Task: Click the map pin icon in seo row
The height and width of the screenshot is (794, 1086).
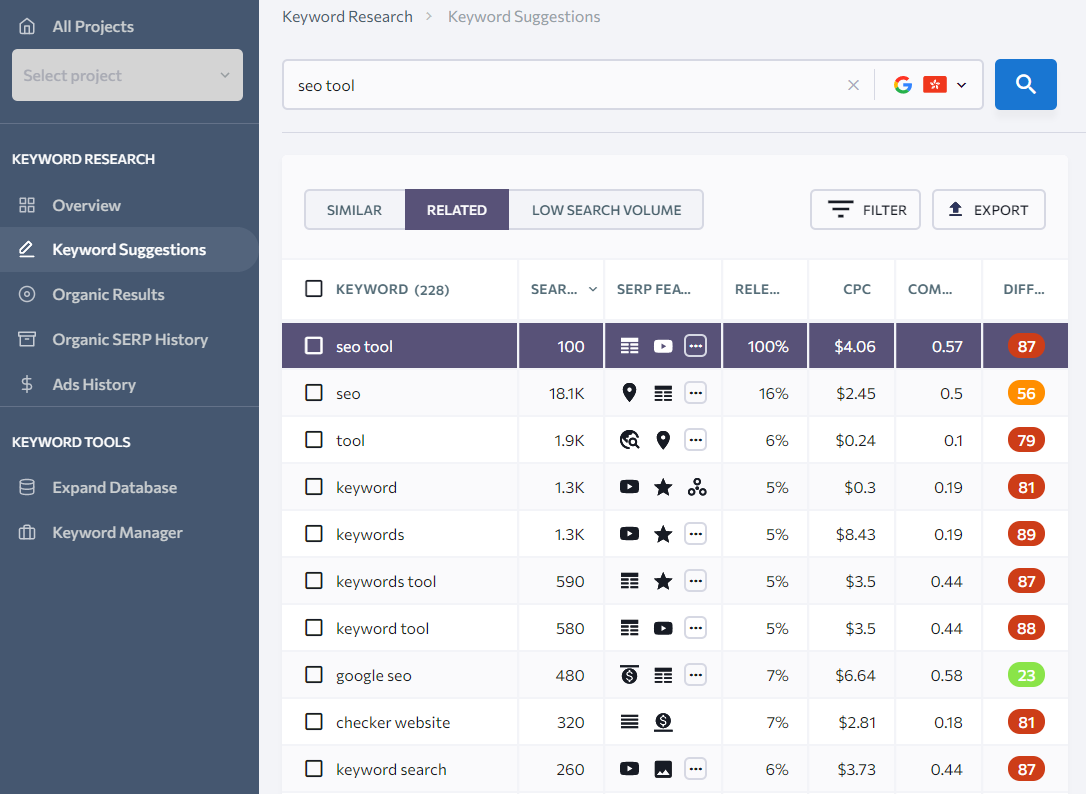Action: [x=629, y=393]
